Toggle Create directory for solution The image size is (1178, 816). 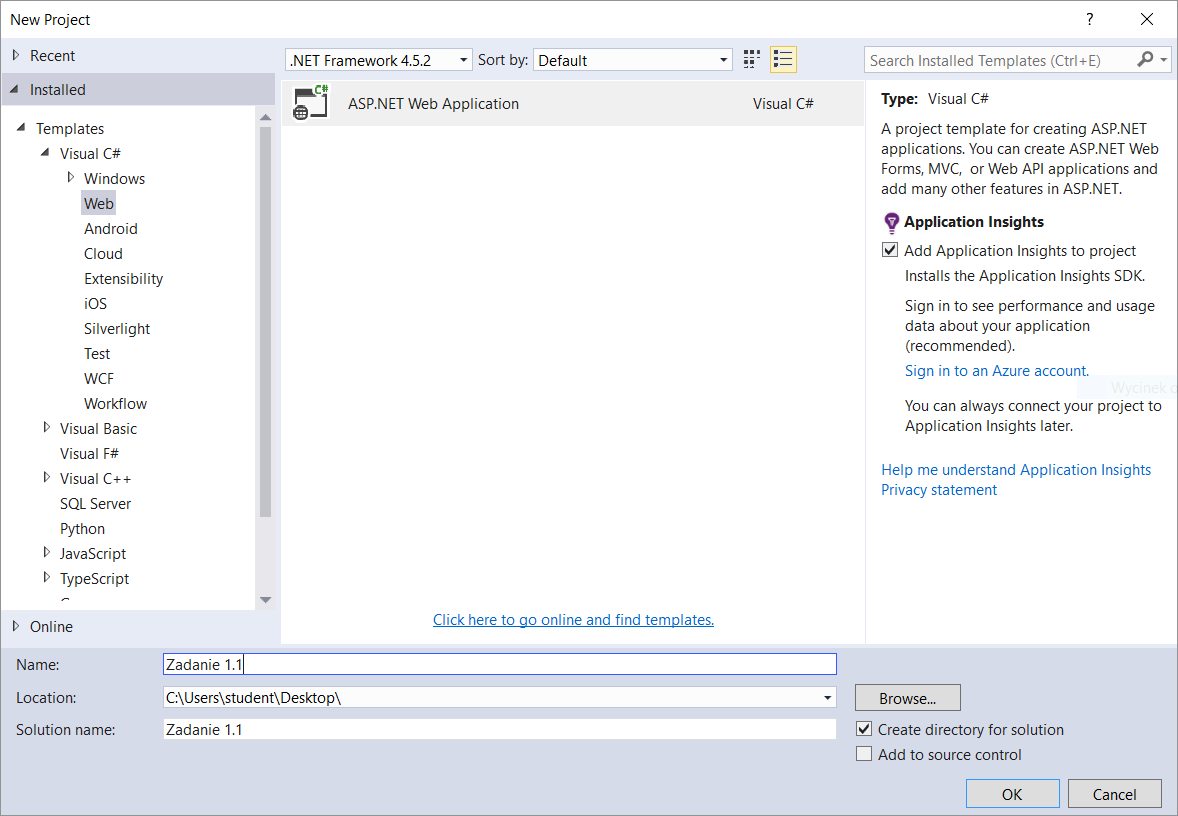pyautogui.click(x=864, y=728)
